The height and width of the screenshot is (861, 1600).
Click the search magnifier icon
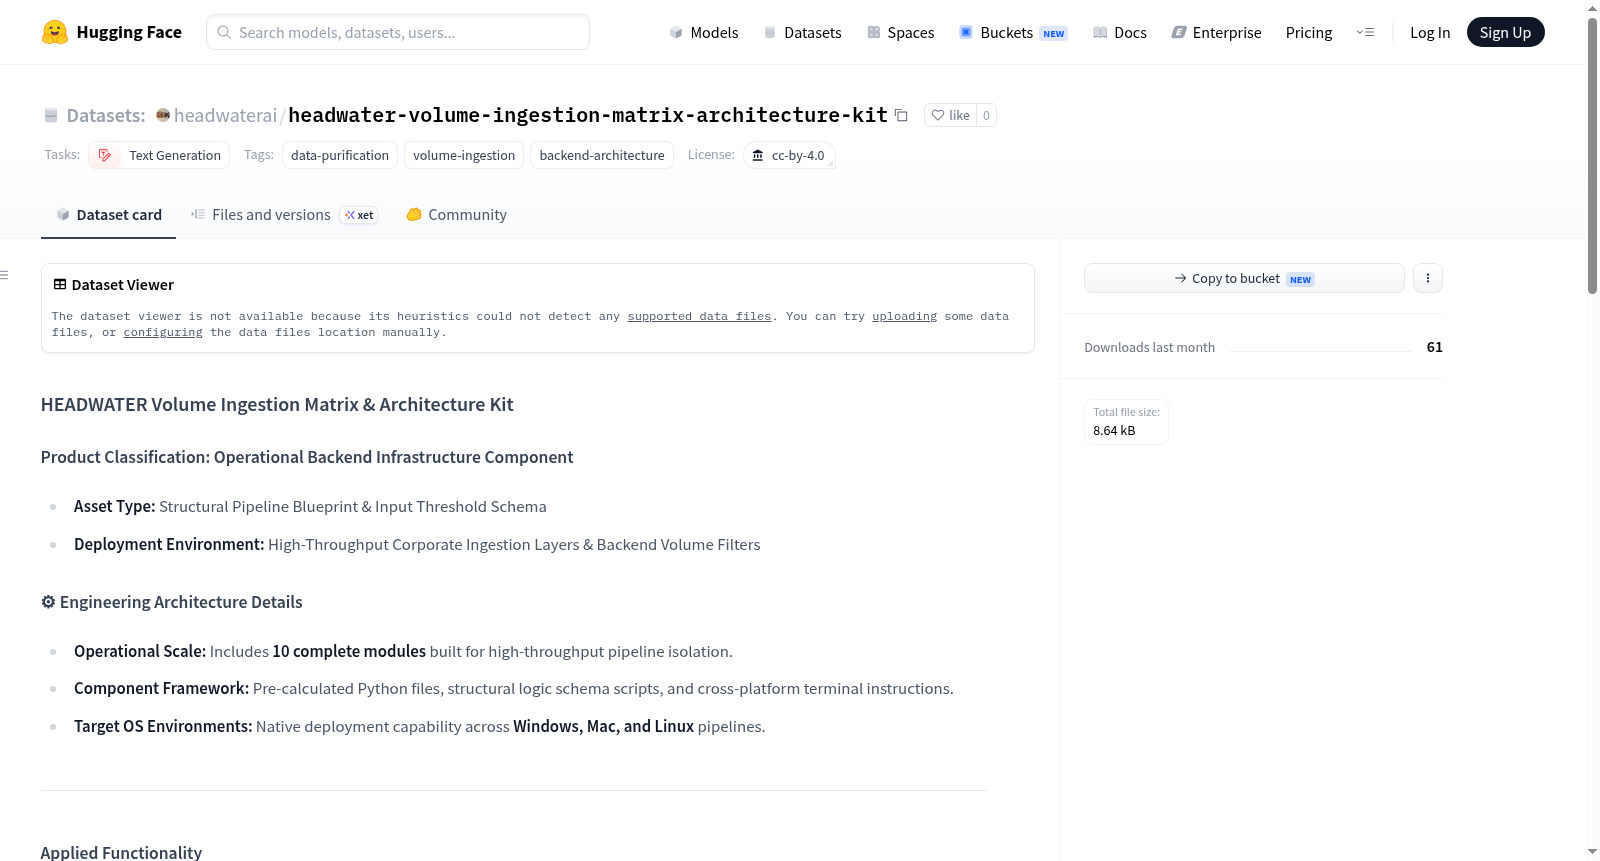pyautogui.click(x=224, y=32)
